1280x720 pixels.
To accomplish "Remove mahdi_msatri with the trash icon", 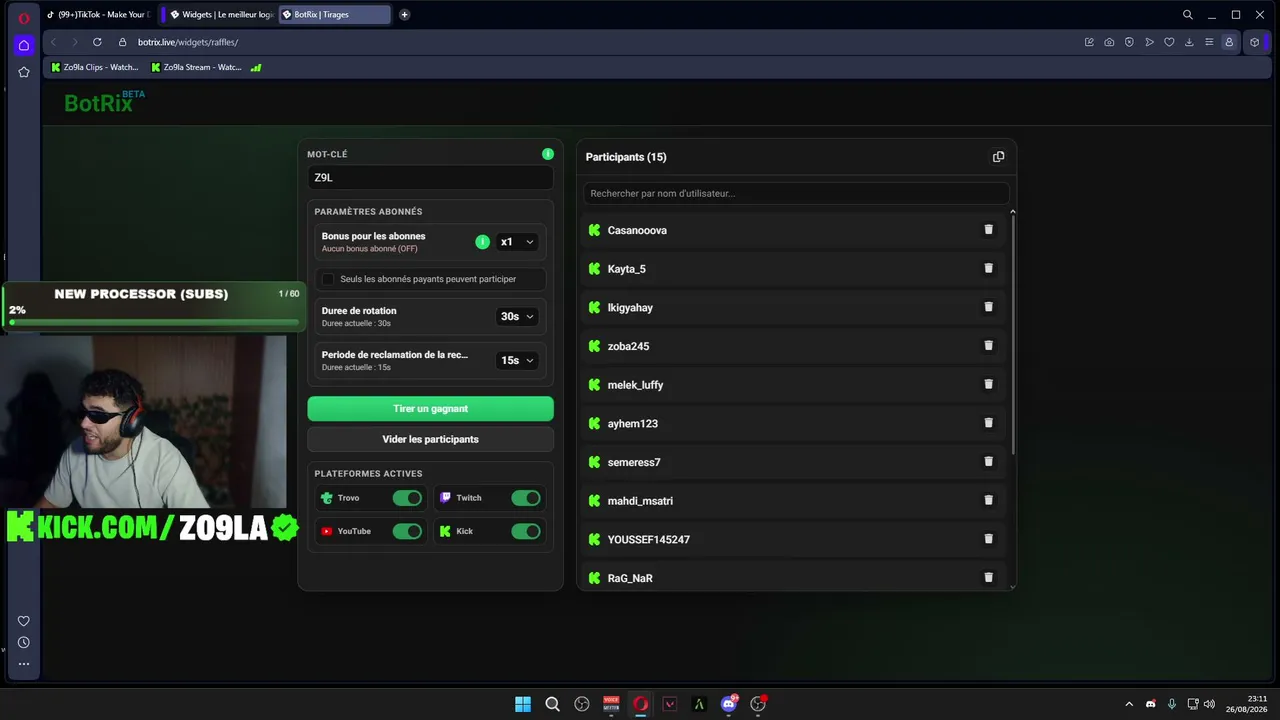I will click(988, 500).
